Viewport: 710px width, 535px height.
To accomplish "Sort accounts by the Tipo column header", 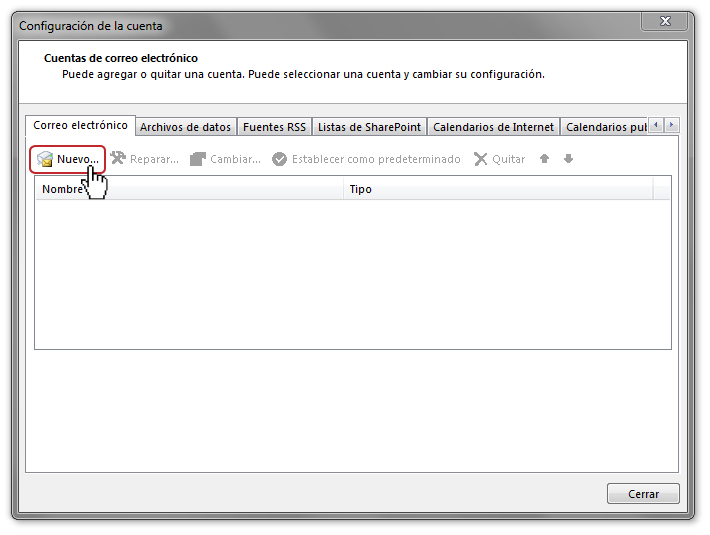I will click(498, 189).
